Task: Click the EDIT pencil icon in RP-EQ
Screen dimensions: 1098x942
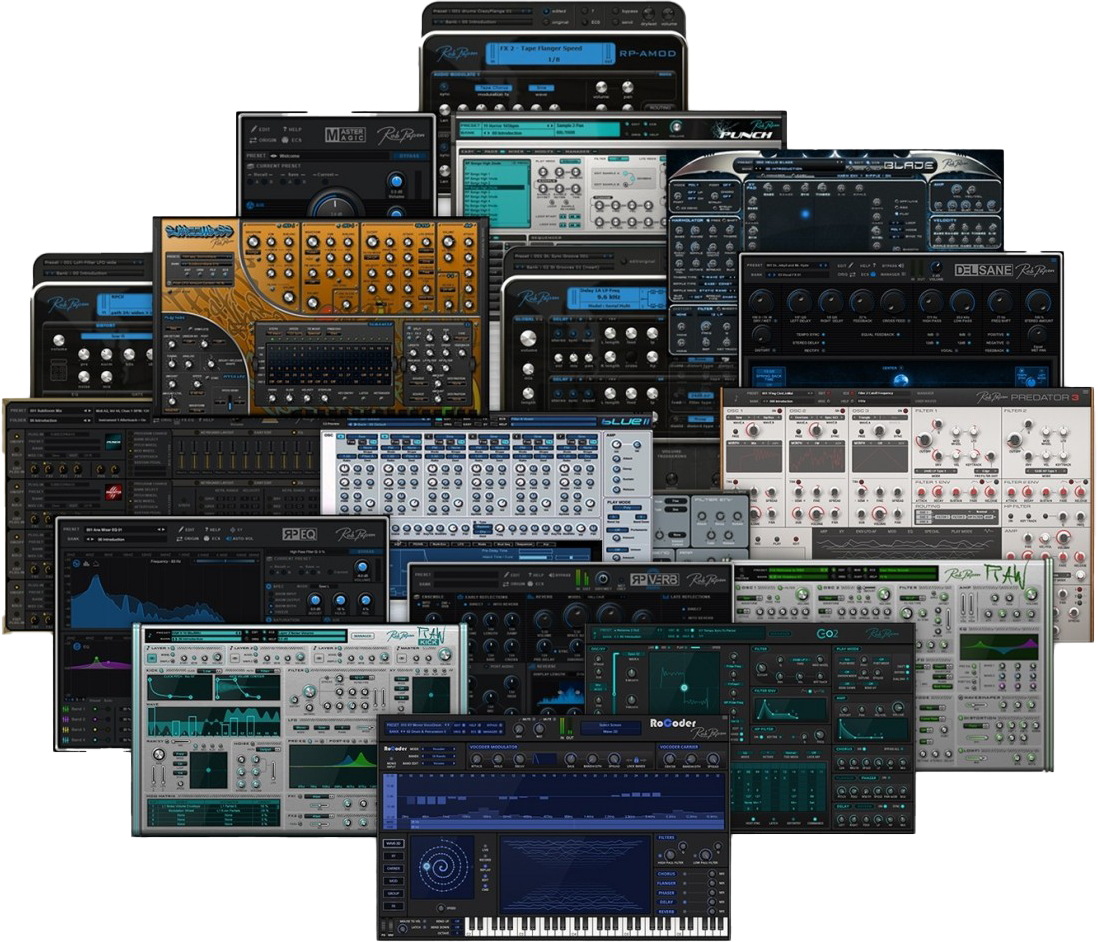Action: (183, 529)
